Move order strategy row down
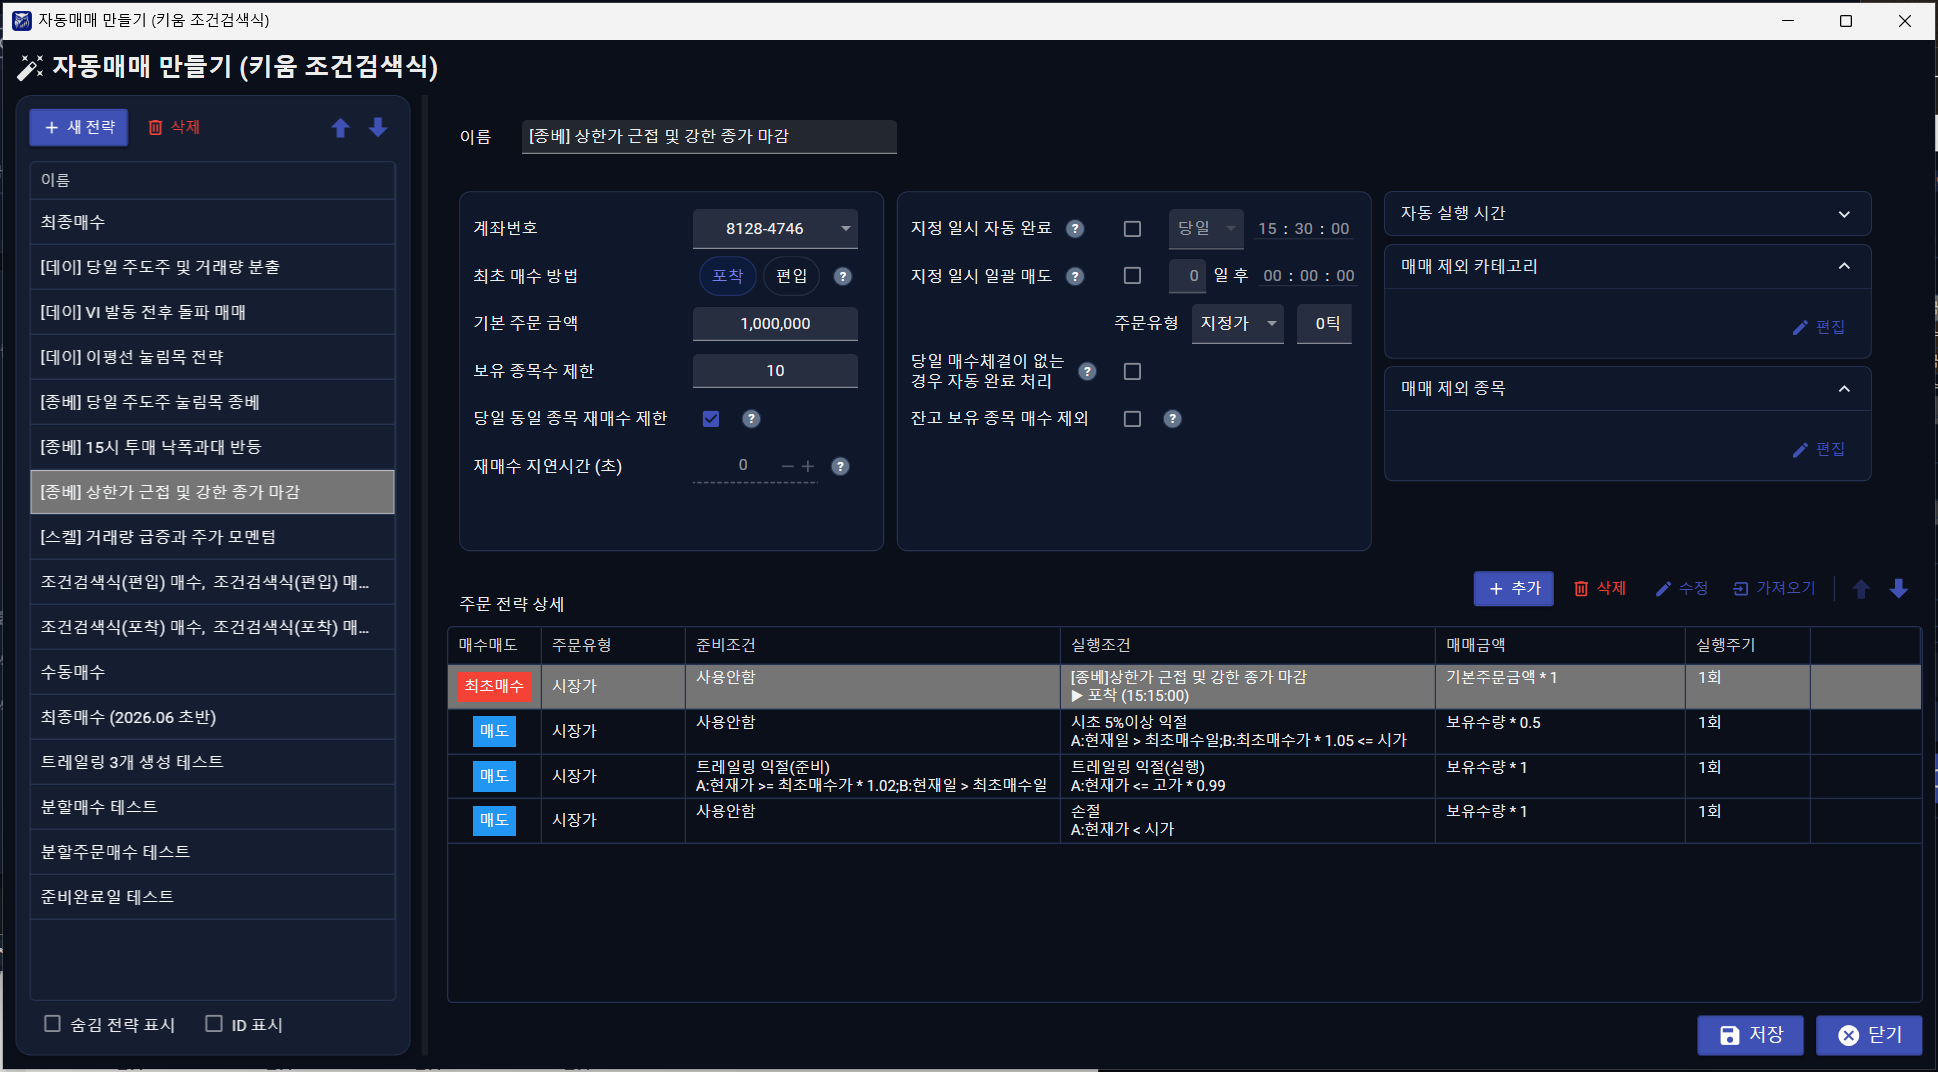This screenshot has height=1072, width=1938. pyautogui.click(x=1899, y=589)
